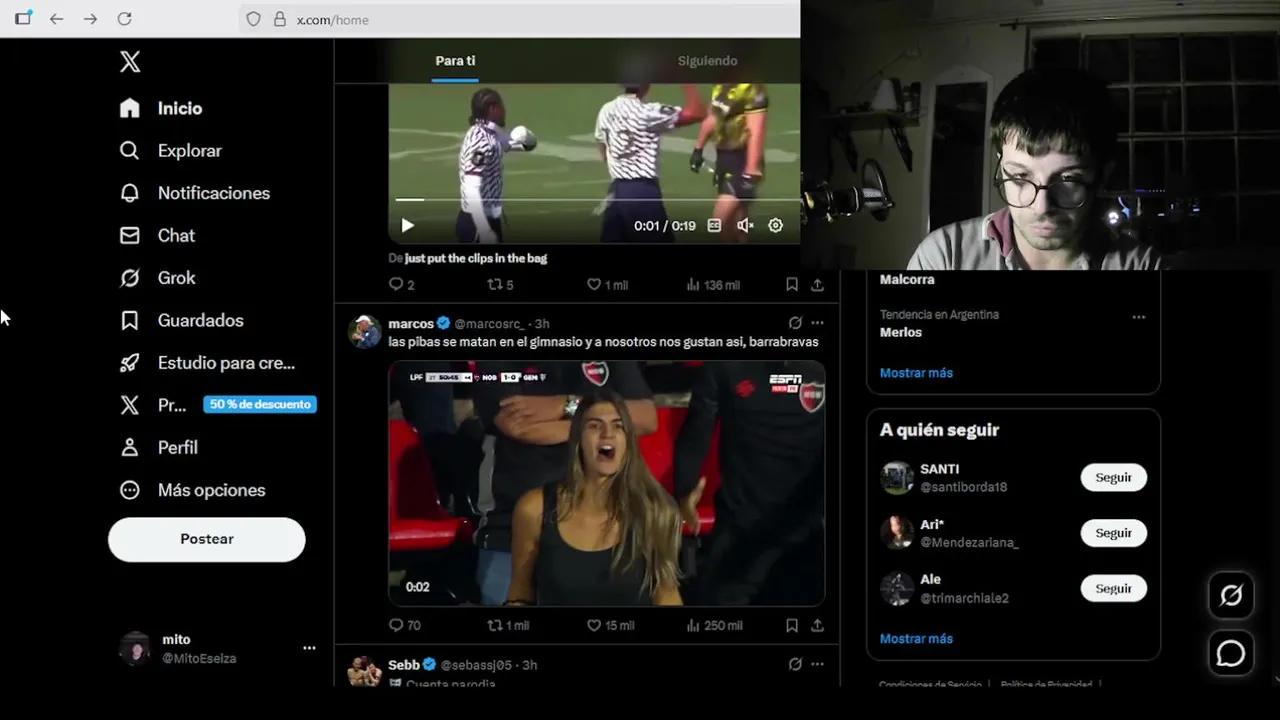Open options for Merlos trend

[x=1139, y=317]
